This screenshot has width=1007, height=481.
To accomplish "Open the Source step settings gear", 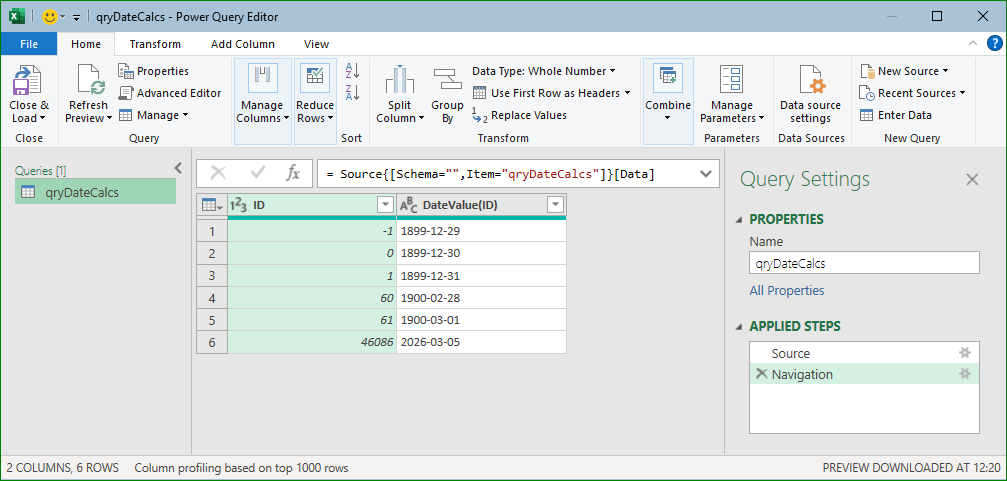I will 964,353.
